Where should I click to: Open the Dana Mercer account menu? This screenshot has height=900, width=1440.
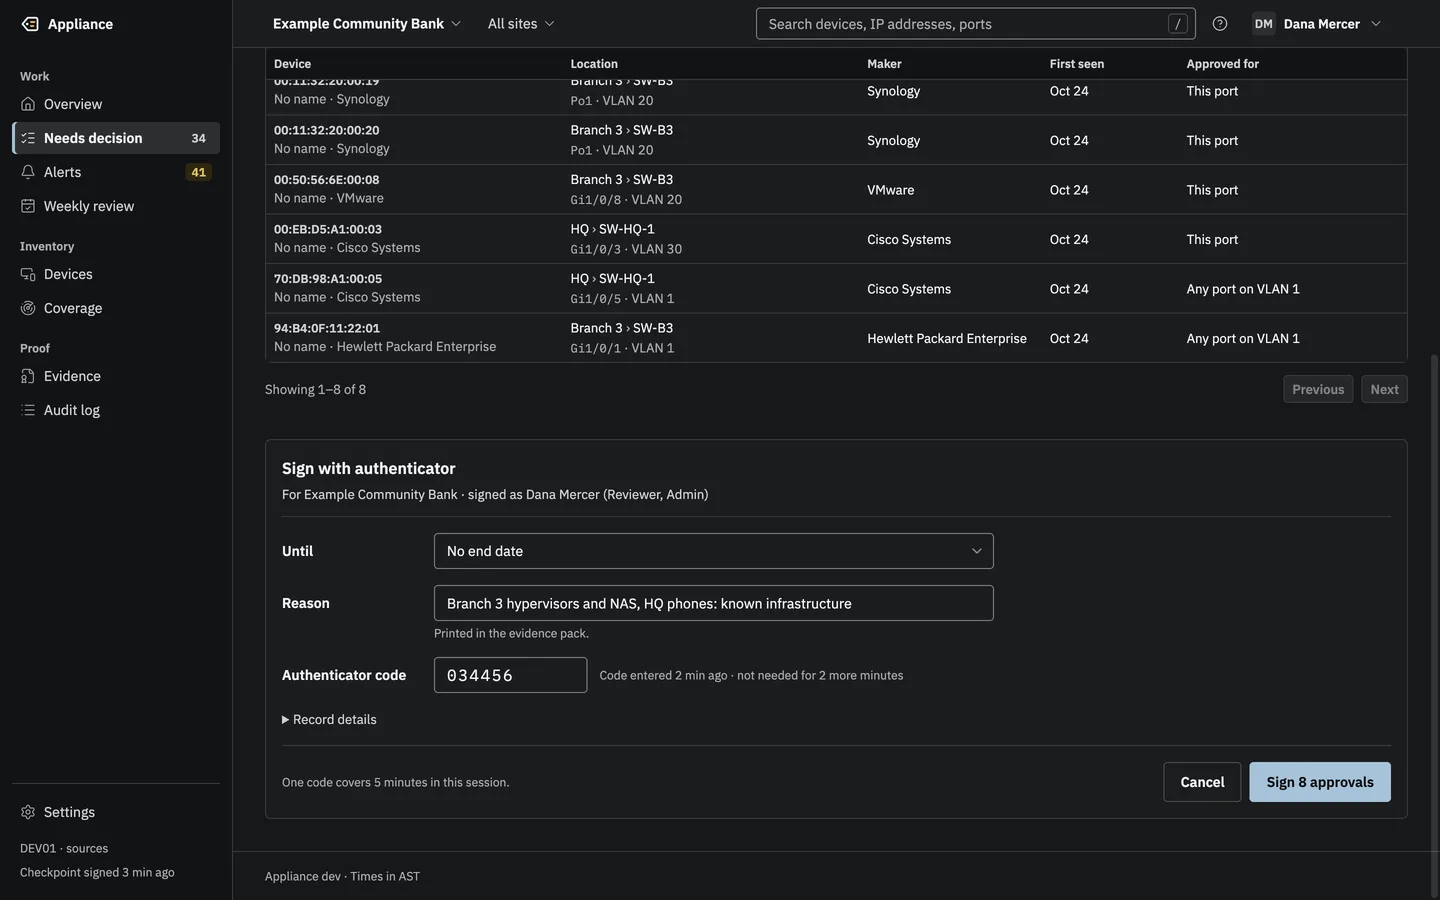(x=1318, y=24)
